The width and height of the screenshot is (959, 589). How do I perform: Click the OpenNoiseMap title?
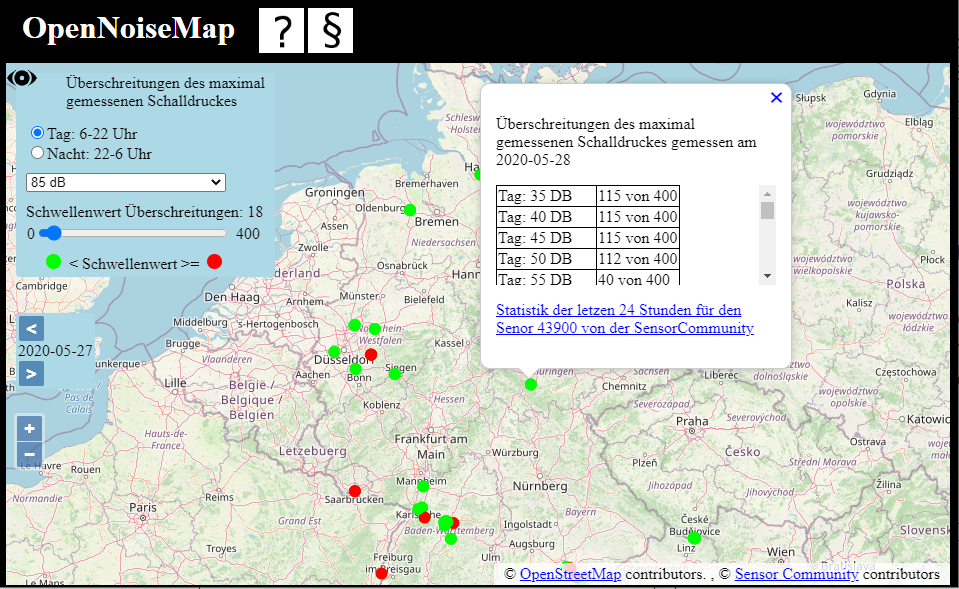point(128,29)
